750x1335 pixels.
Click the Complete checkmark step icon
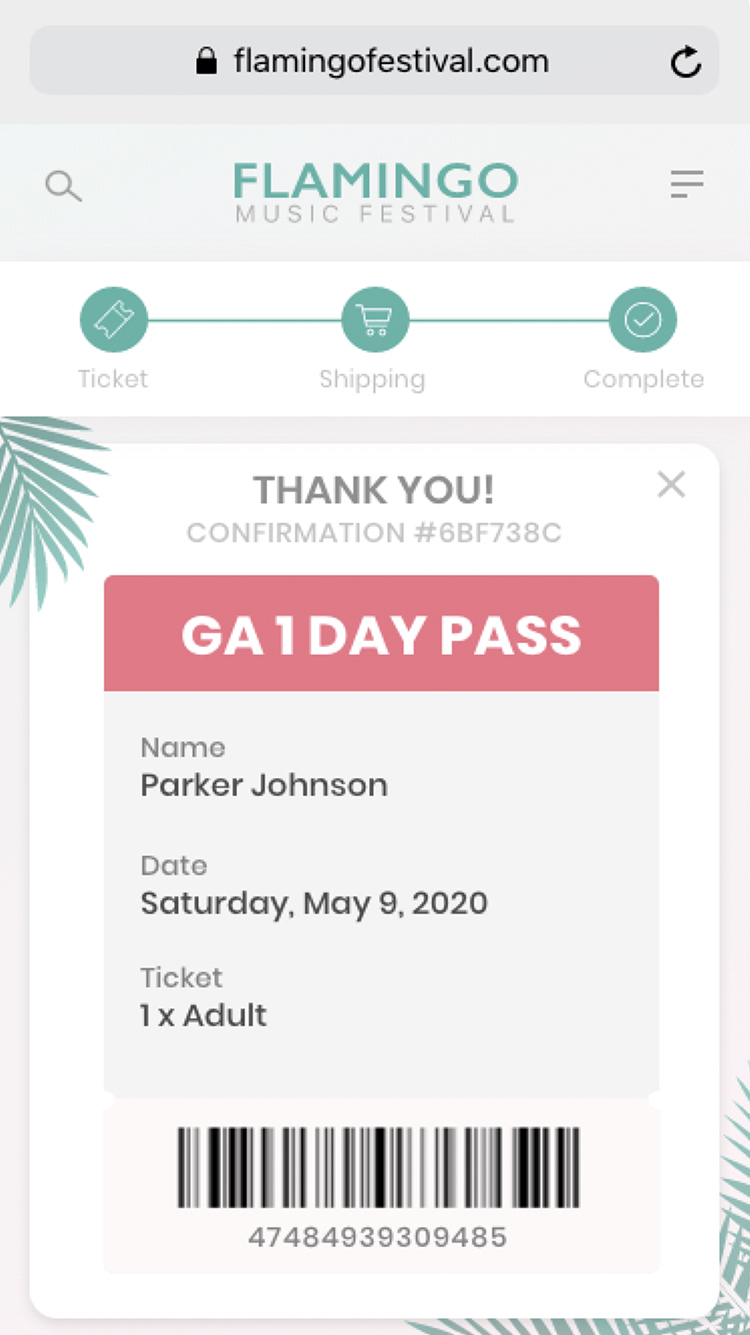(x=643, y=321)
